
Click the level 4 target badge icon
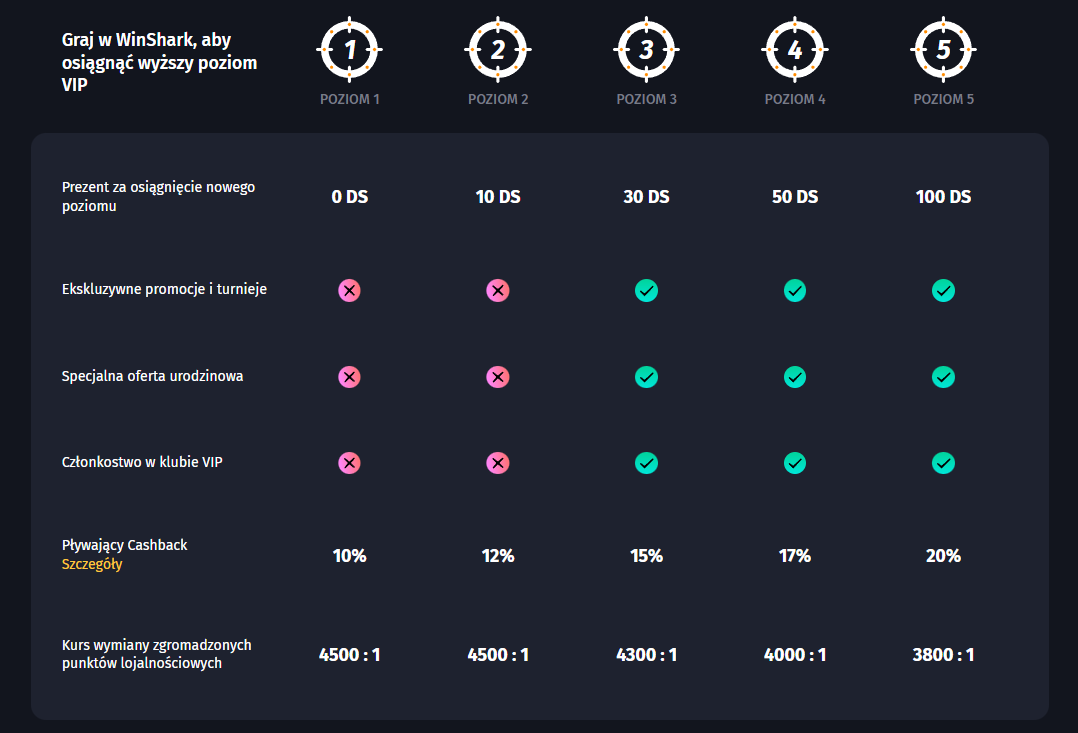(x=795, y=50)
